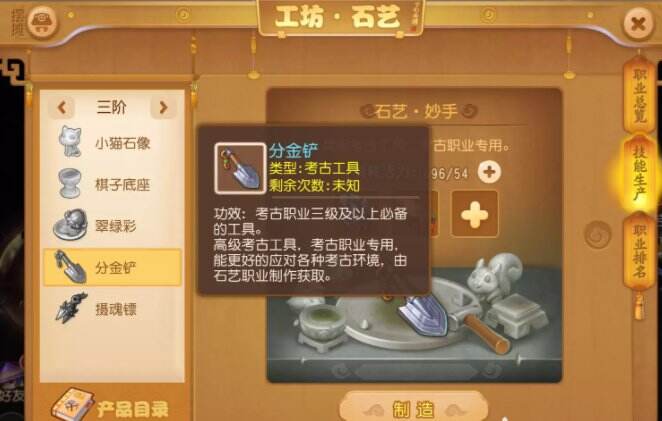Go to next tier with right arrow
Image resolution: width=662 pixels, height=421 pixels.
tap(163, 108)
